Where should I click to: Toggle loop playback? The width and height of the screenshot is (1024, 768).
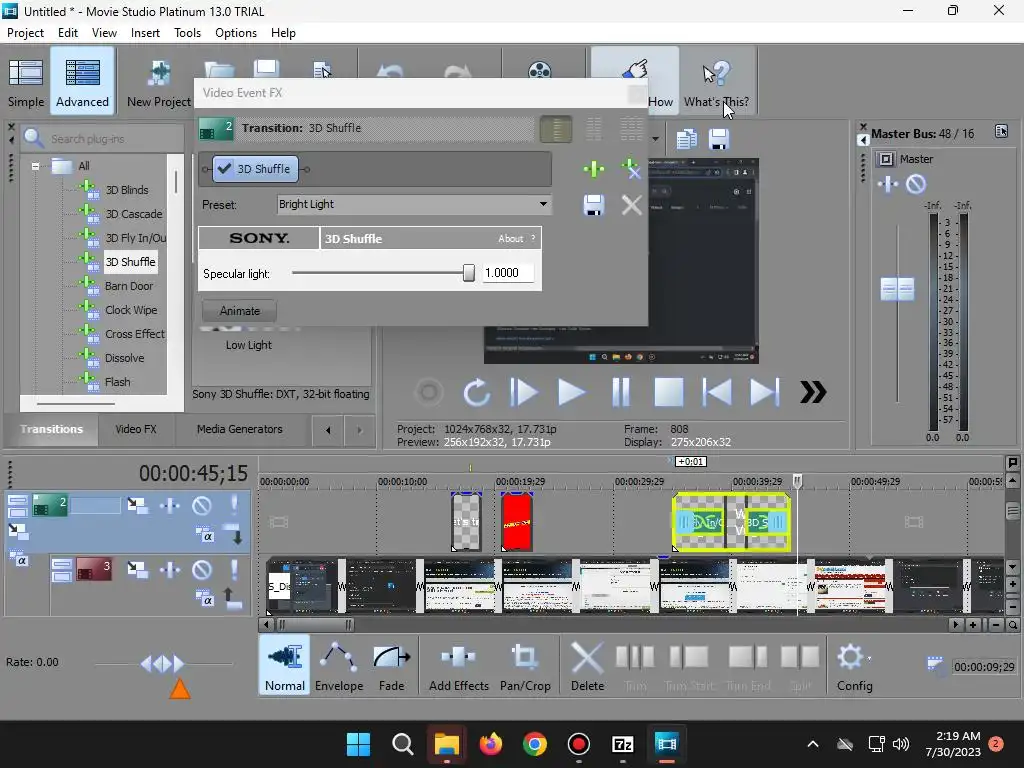click(476, 392)
